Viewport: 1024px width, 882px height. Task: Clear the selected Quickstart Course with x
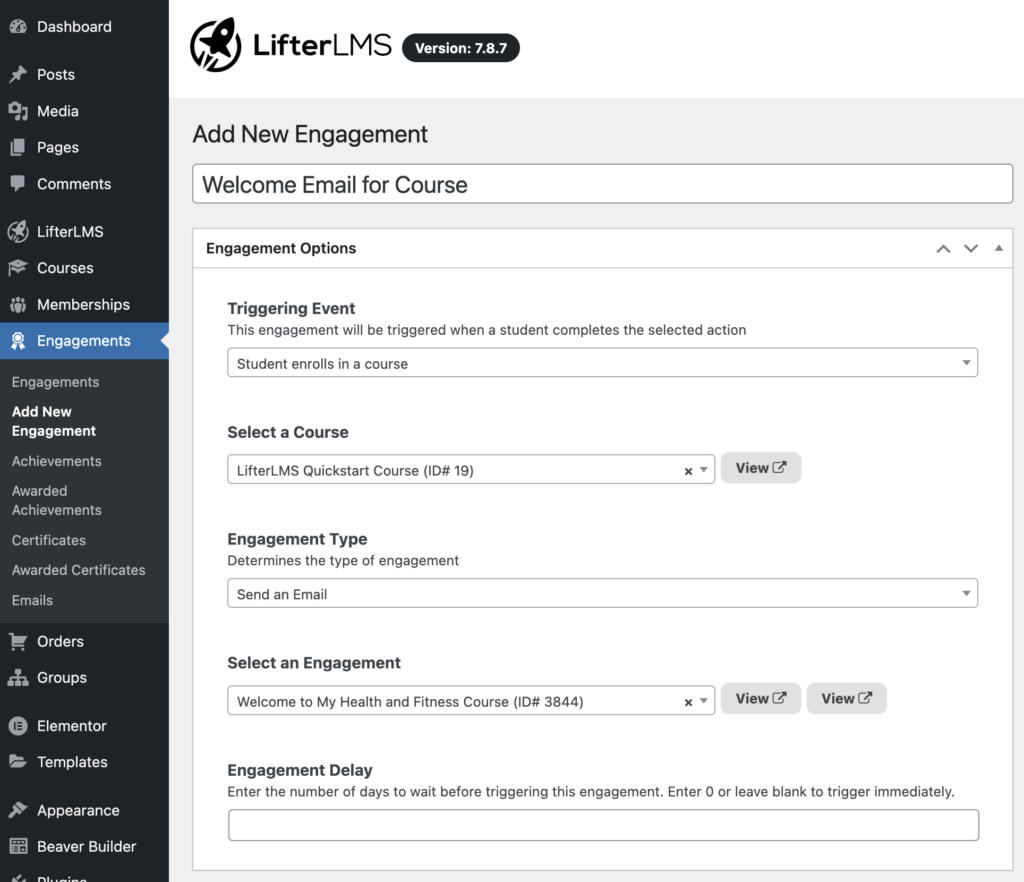pos(688,471)
